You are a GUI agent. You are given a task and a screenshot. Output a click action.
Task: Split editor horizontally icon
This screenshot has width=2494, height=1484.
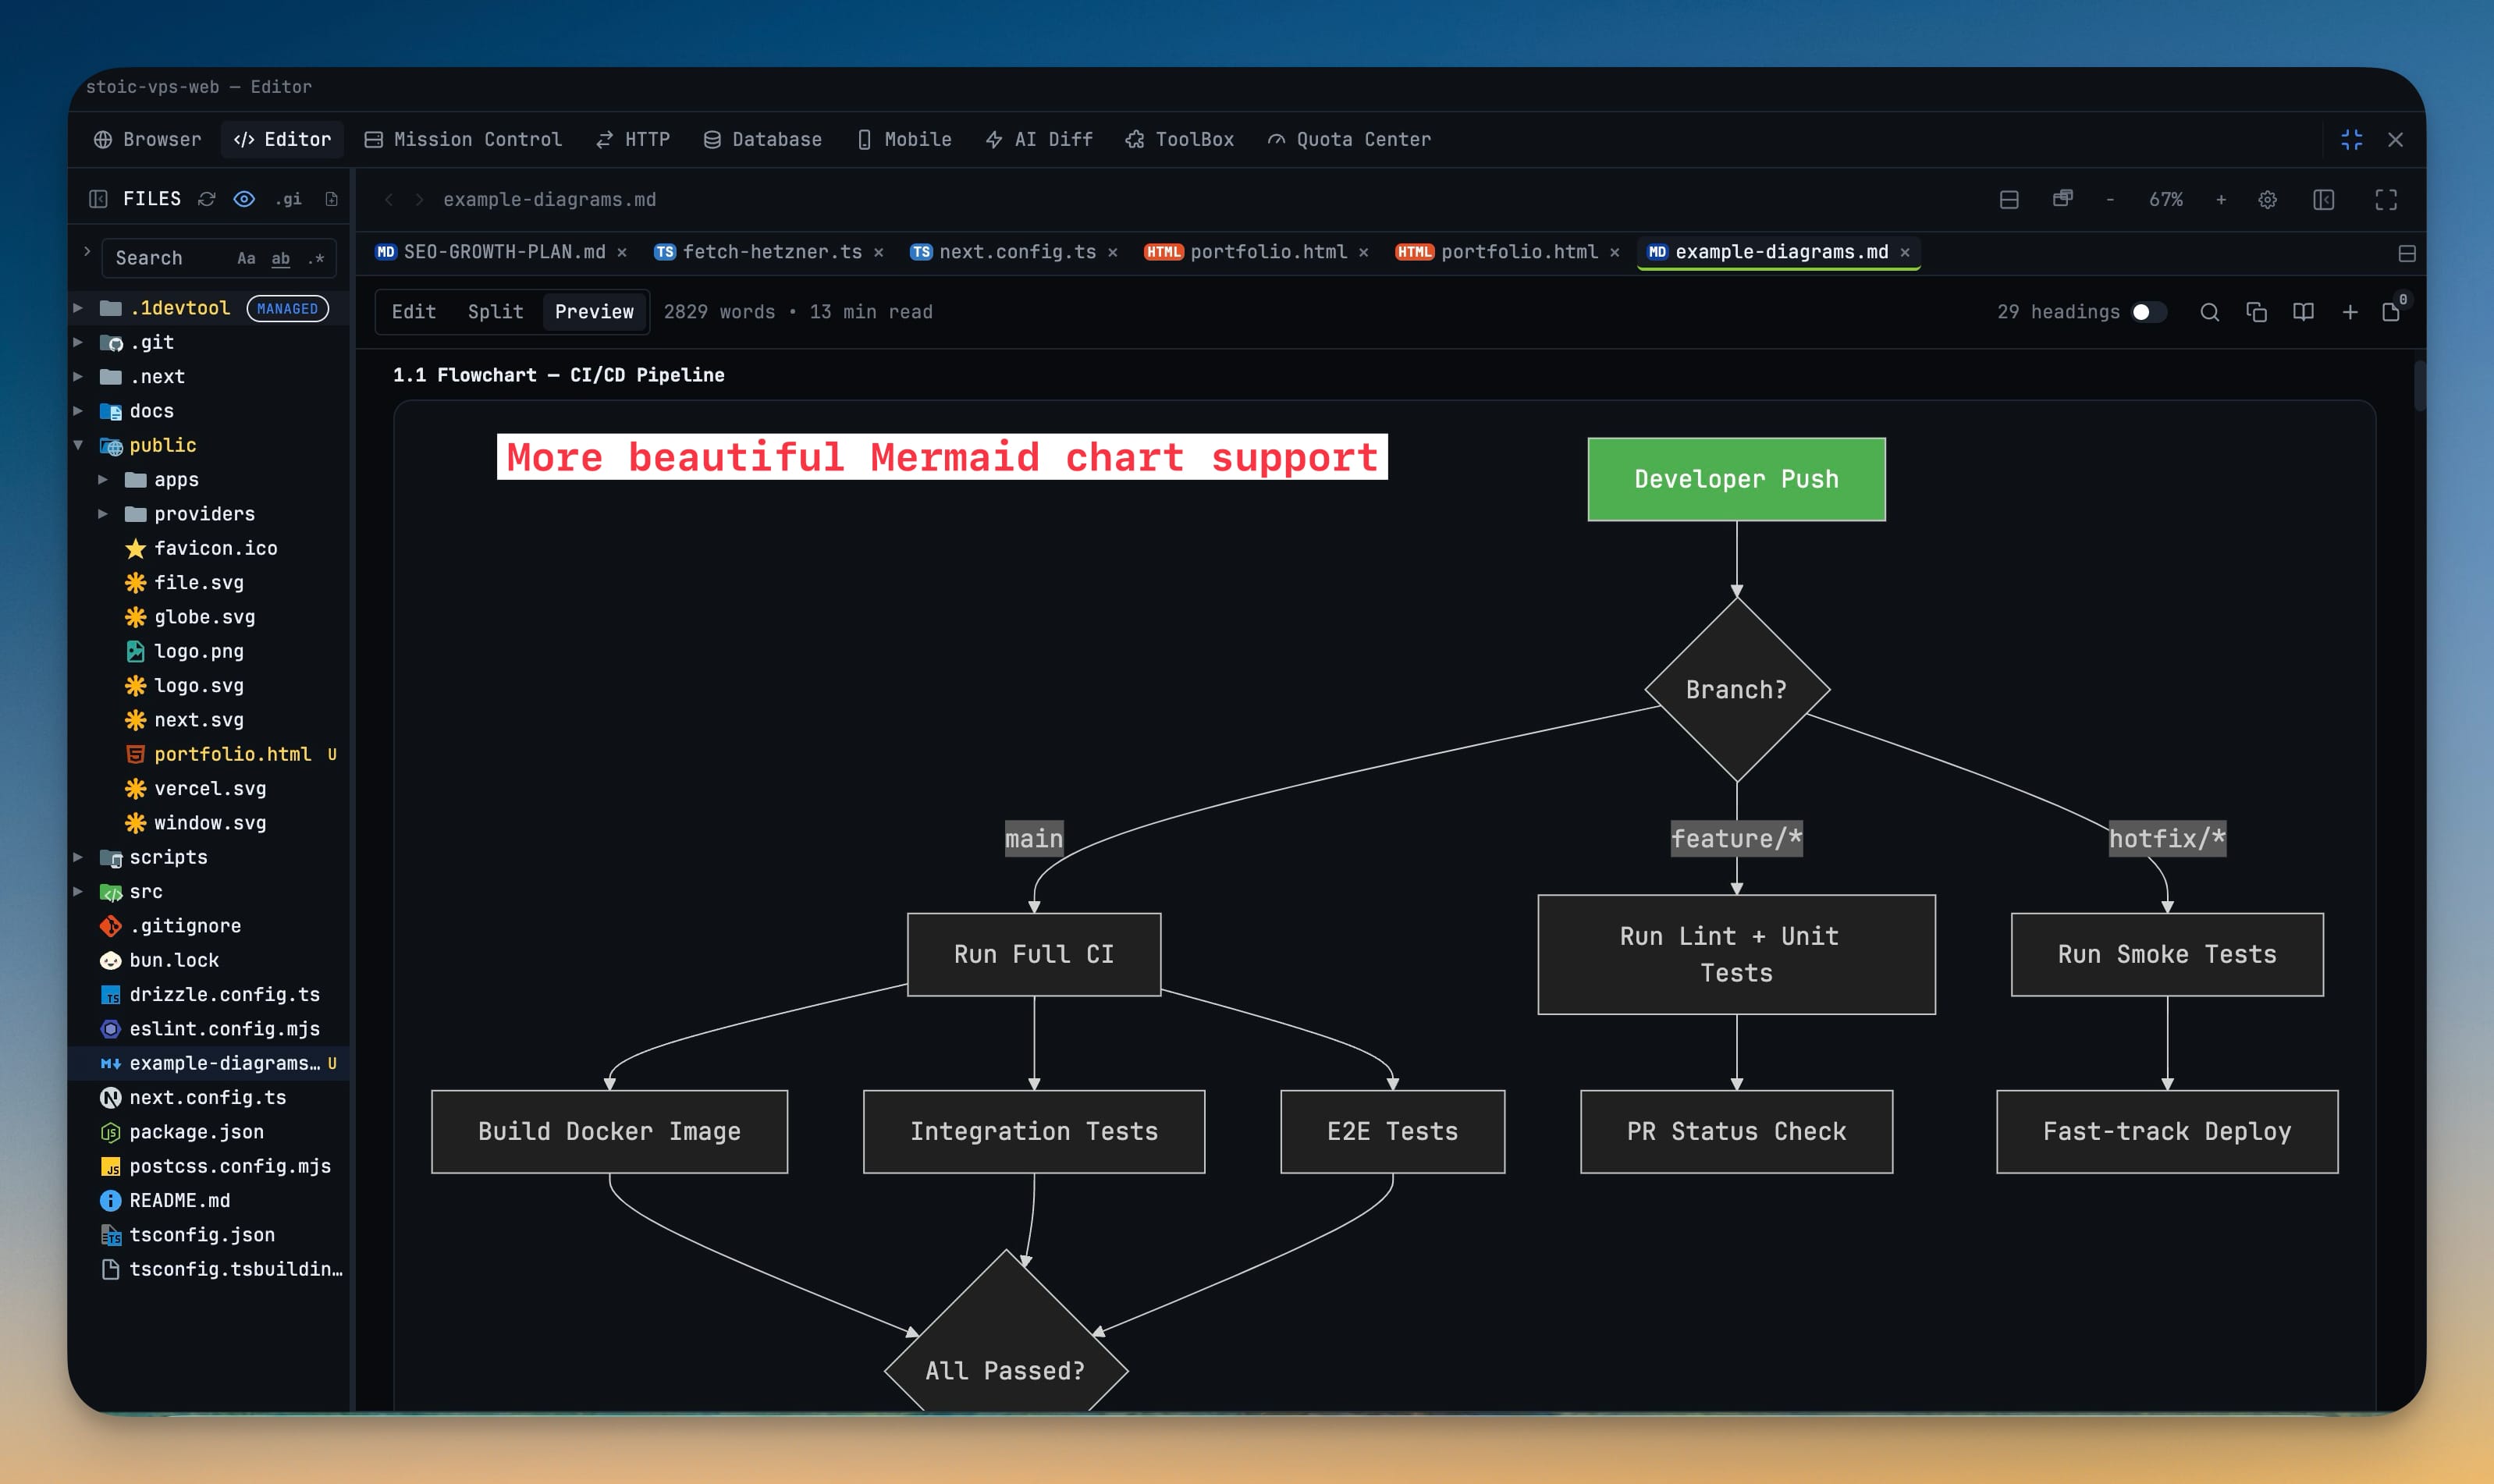click(x=2009, y=199)
